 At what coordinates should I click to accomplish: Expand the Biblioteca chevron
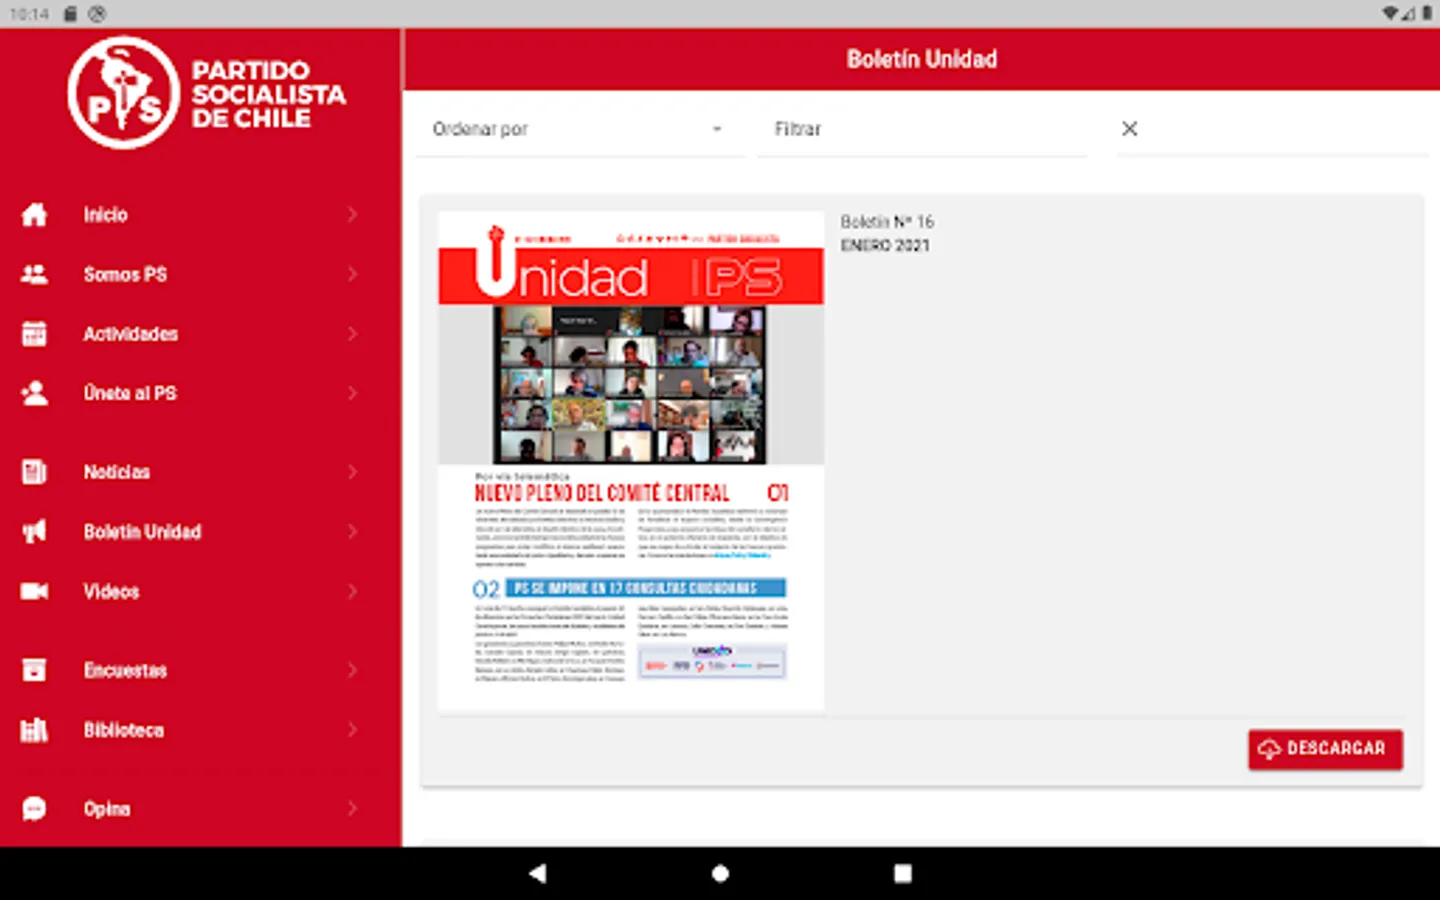click(352, 730)
